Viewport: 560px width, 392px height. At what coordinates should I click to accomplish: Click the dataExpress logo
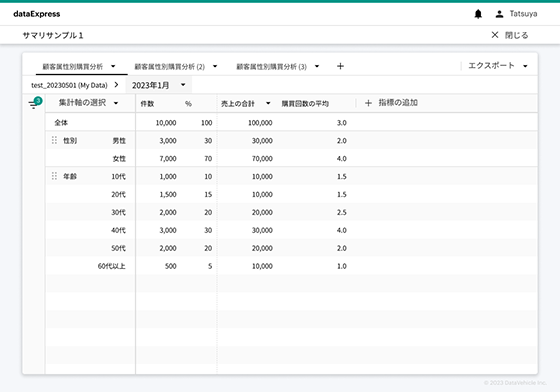pos(37,14)
